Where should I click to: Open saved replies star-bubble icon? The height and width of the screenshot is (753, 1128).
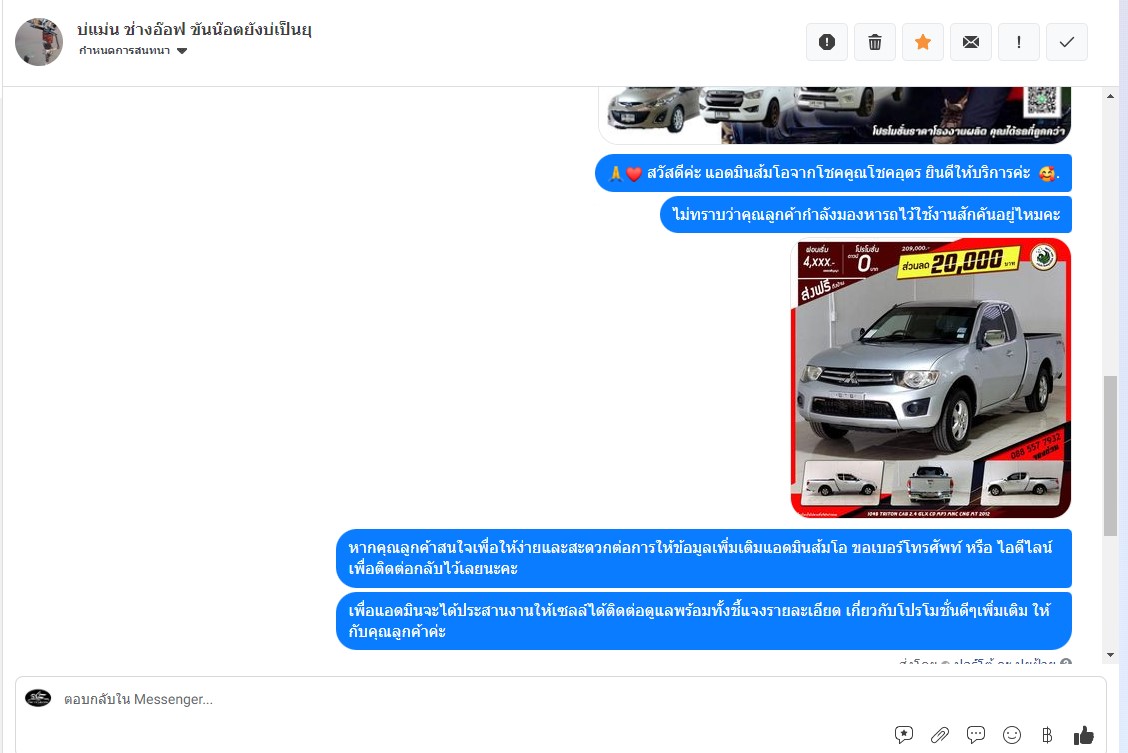click(x=904, y=734)
